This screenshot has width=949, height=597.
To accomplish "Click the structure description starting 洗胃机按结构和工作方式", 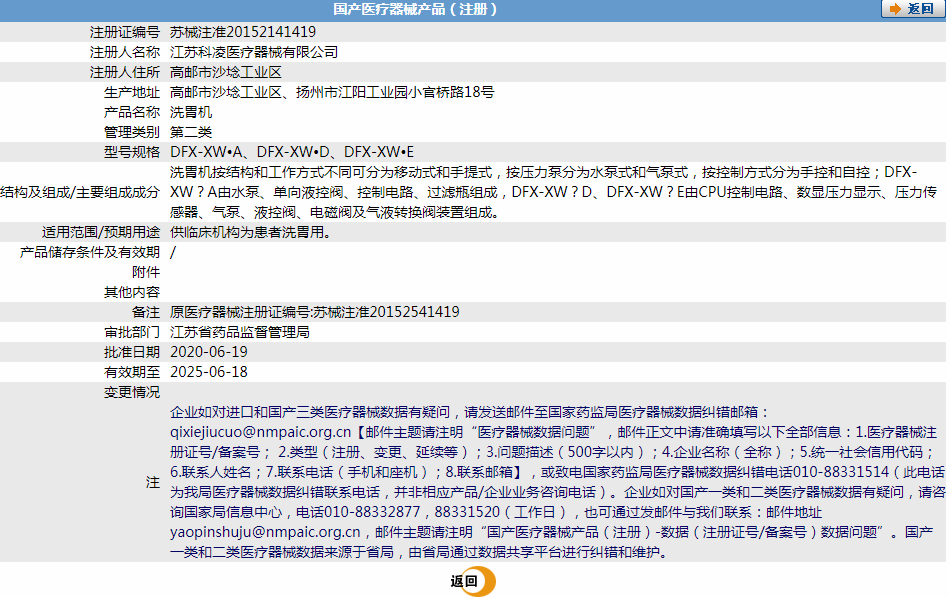I will click(553, 192).
